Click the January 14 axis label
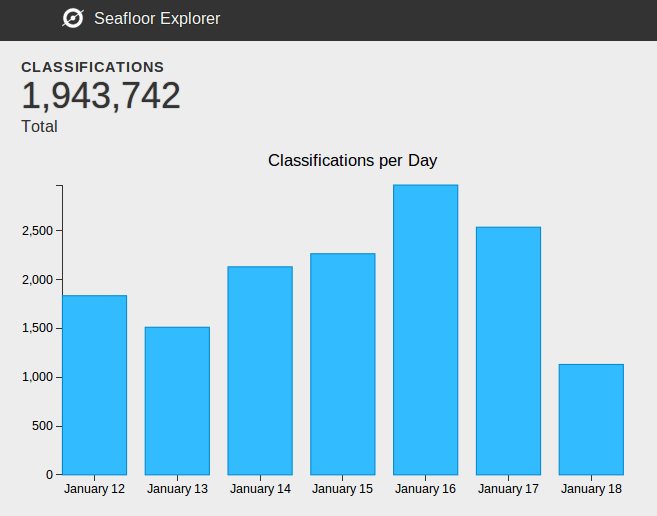The image size is (657, 516). click(x=260, y=489)
